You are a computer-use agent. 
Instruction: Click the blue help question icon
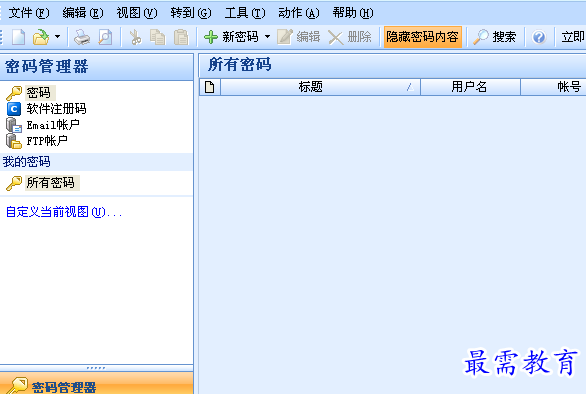pos(539,37)
